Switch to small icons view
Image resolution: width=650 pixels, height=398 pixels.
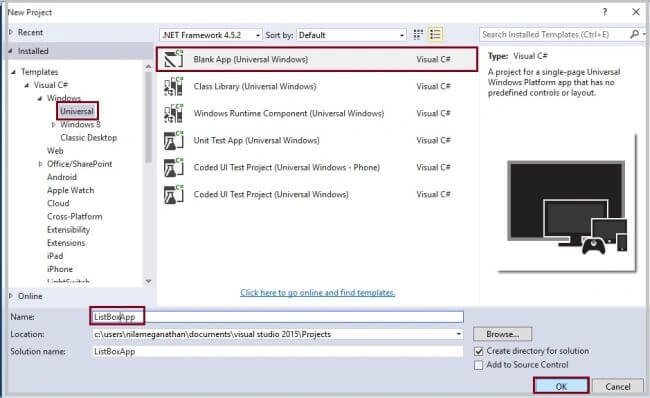418,34
